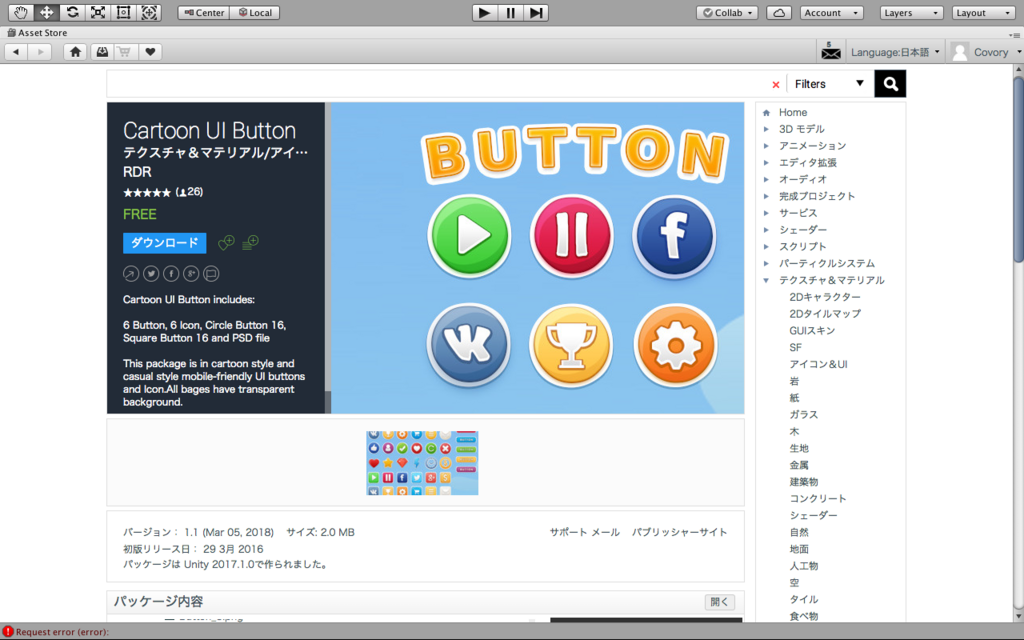Select the Scale tool
This screenshot has width=1024, height=640.
(97, 12)
